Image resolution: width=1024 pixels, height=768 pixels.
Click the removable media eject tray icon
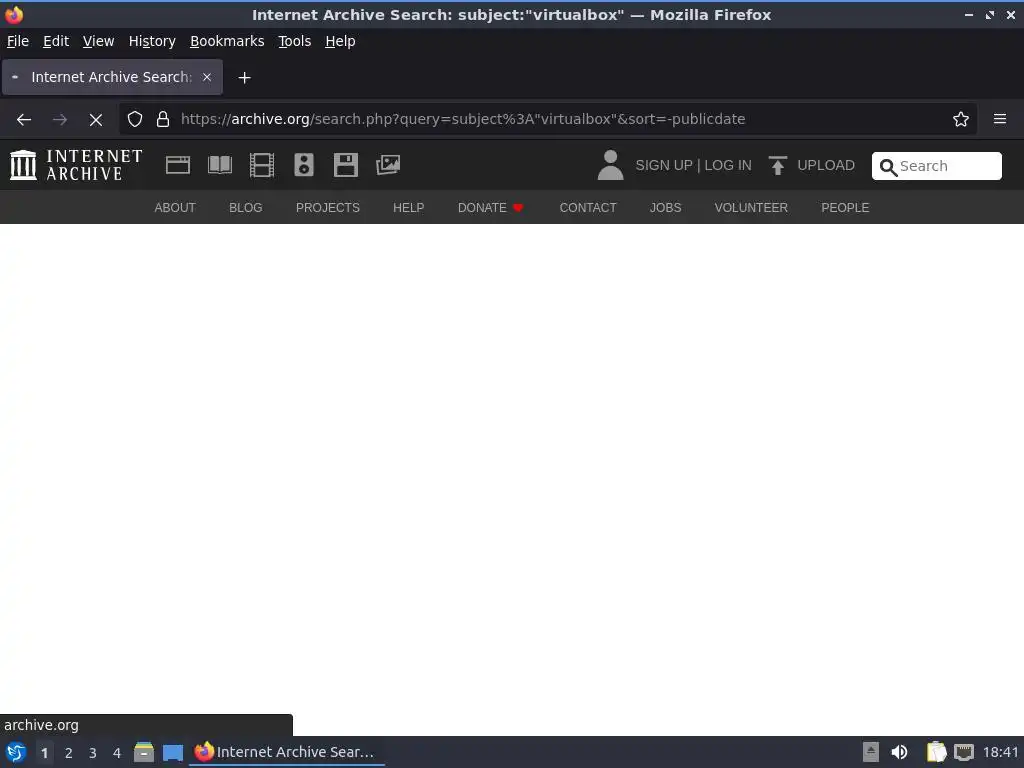coord(871,752)
